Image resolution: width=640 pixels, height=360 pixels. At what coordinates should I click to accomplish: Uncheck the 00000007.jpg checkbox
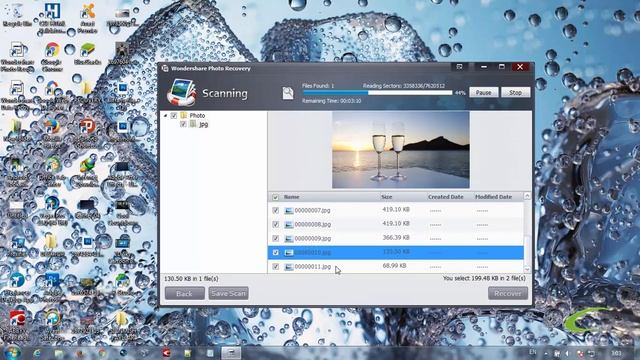point(276,211)
